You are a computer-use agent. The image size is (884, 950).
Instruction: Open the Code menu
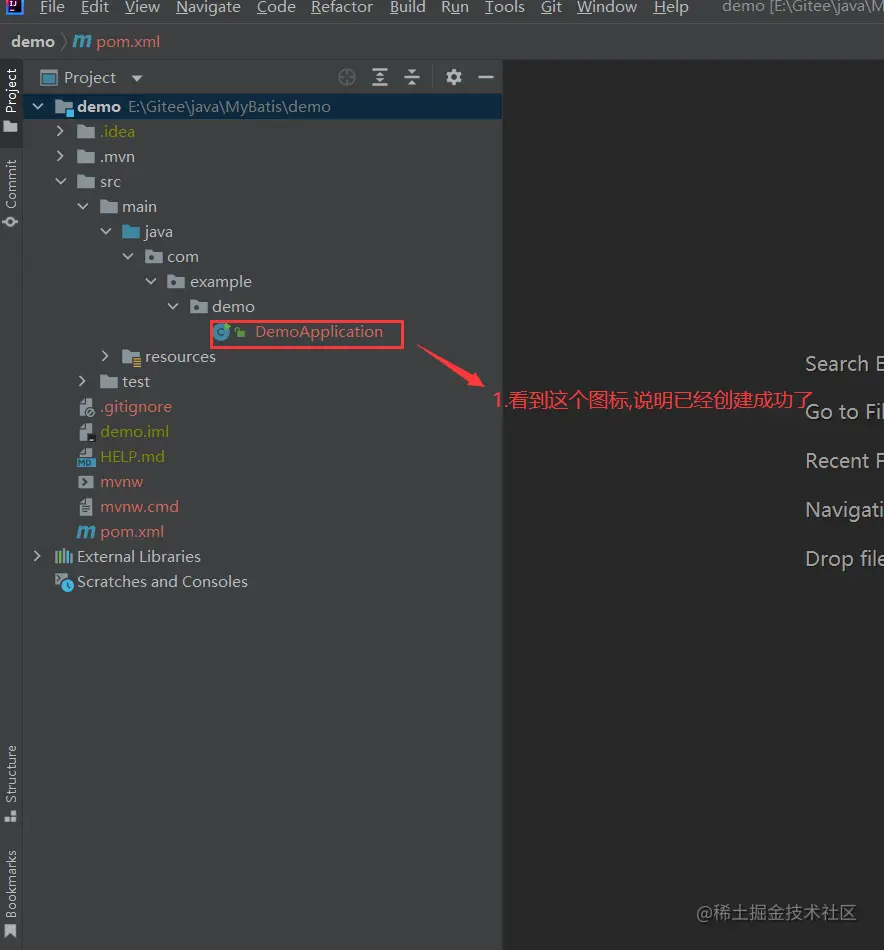point(276,7)
